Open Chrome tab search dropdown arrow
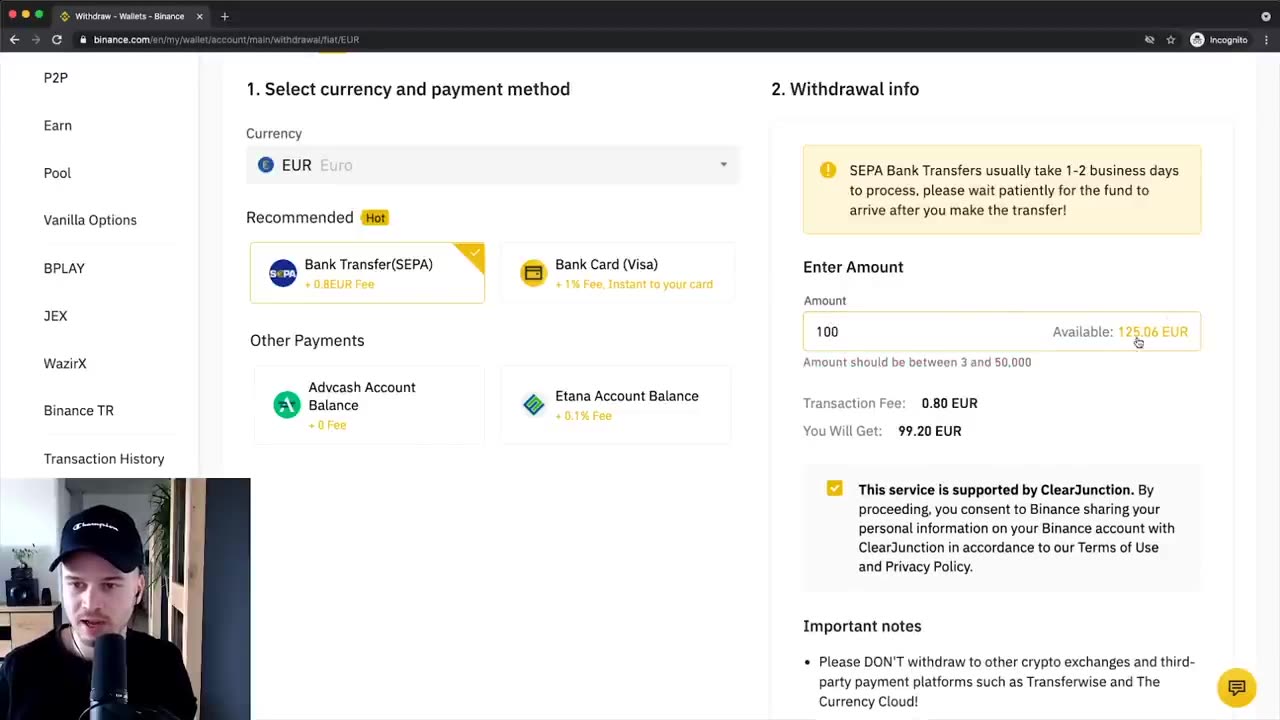 (1266, 16)
